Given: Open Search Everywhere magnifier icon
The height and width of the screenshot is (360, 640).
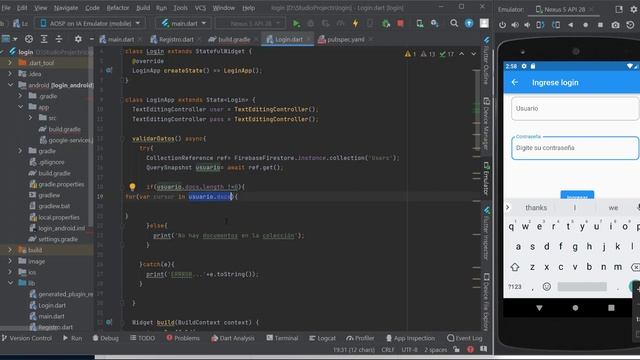Looking at the screenshot, I should (454, 23).
